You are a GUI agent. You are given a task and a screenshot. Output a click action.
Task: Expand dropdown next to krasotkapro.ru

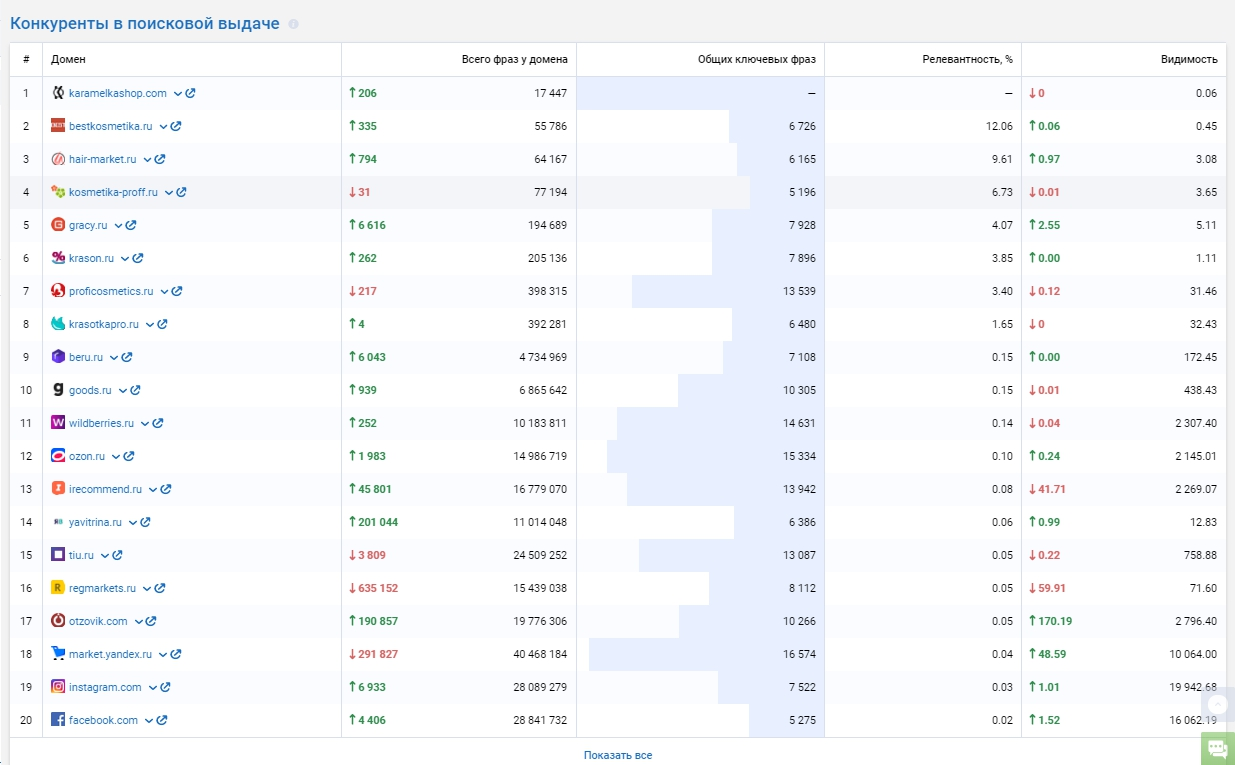(149, 324)
